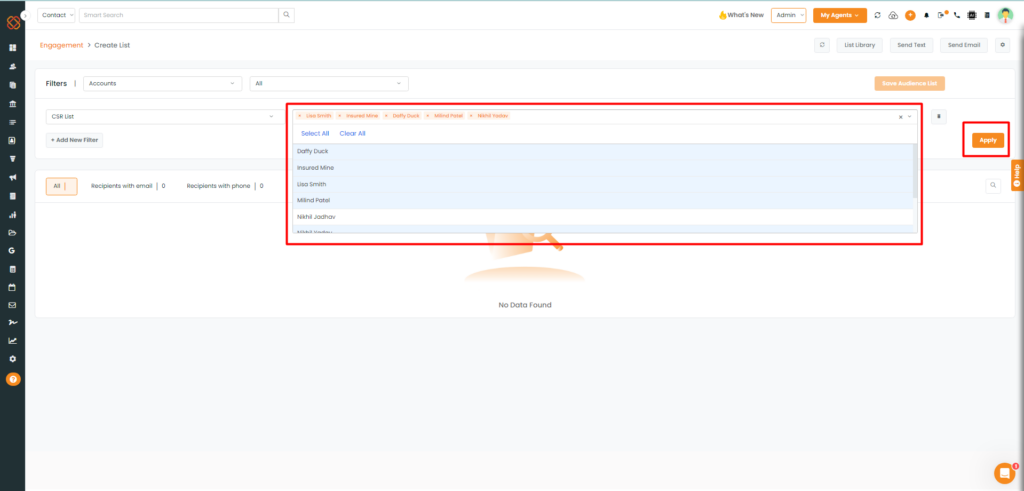The image size is (1024, 491).
Task: Open the dashboard icon in left sidebar
Action: coord(12,48)
